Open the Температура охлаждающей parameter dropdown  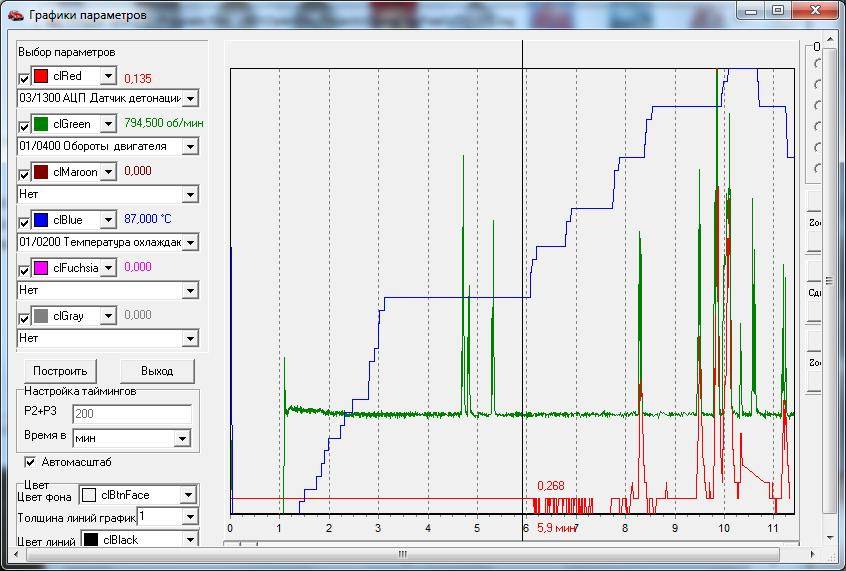click(190, 242)
